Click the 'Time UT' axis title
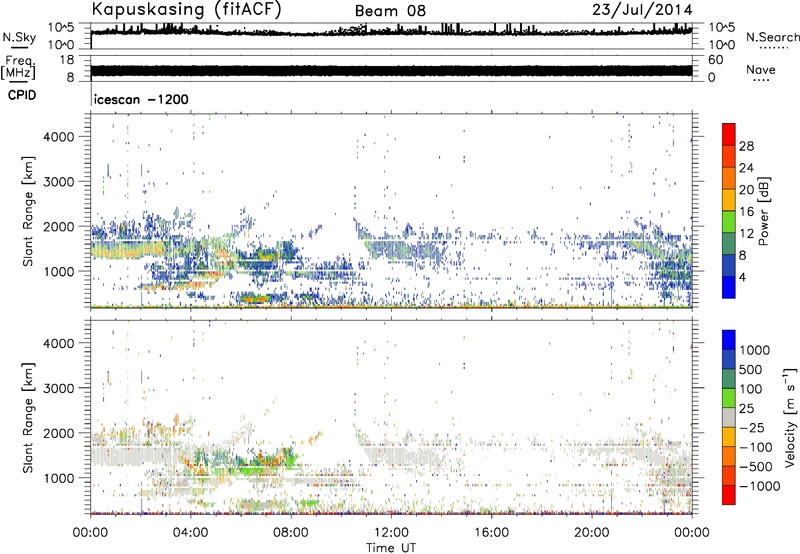Image resolution: width=800 pixels, height=554 pixels. click(x=391, y=547)
